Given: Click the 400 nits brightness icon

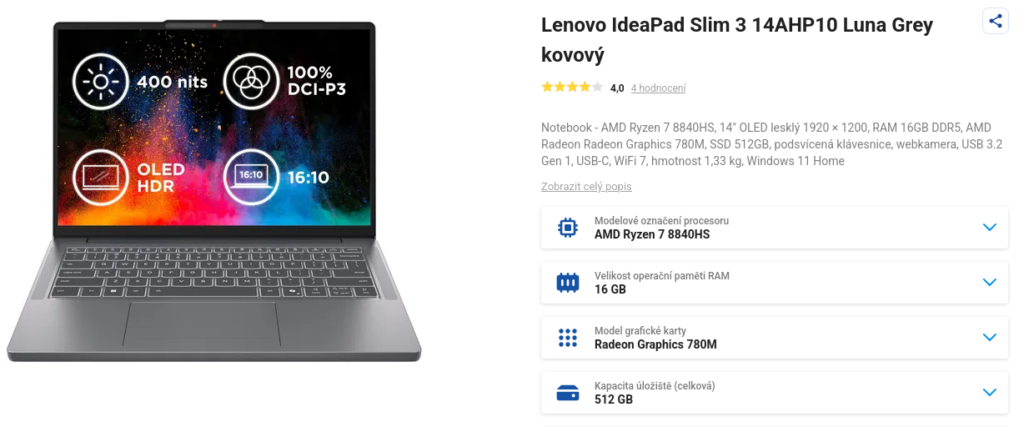Looking at the screenshot, I should pos(101,82).
